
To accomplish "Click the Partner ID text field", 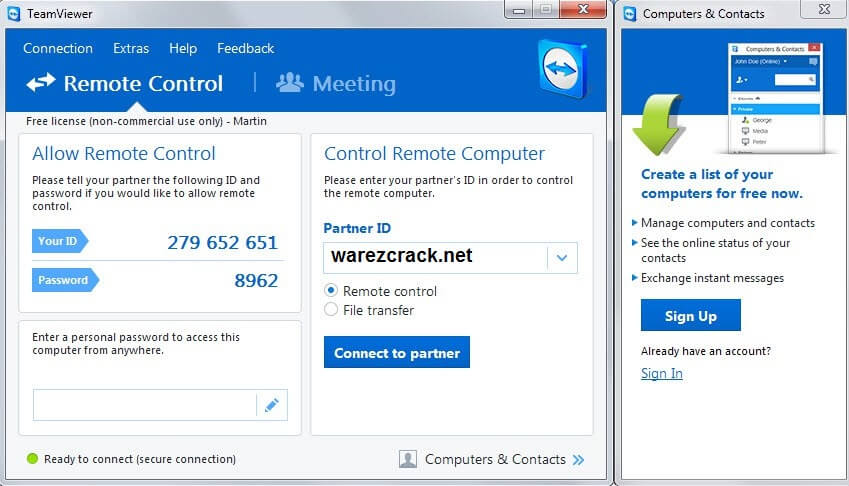I will (435, 258).
